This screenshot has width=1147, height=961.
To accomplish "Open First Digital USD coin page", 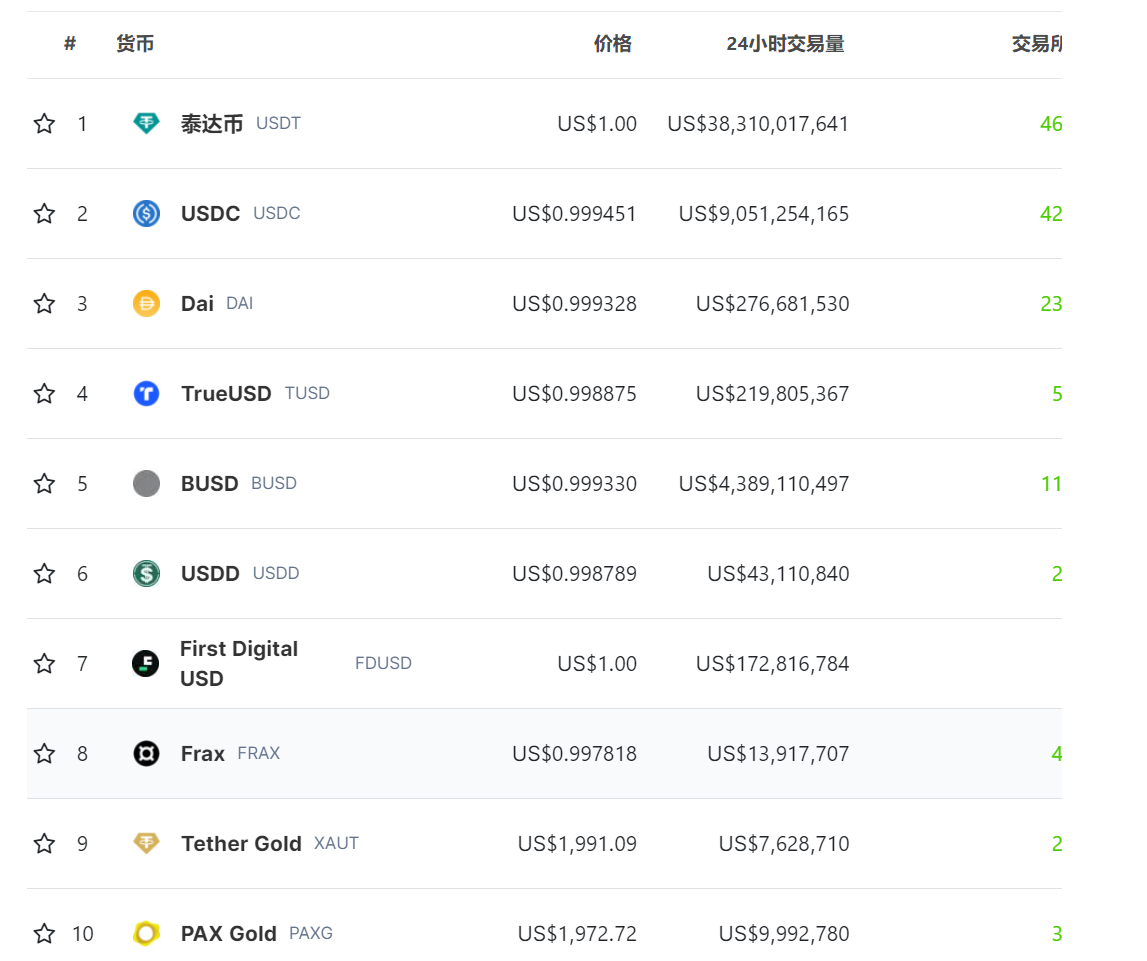I will (x=238, y=663).
